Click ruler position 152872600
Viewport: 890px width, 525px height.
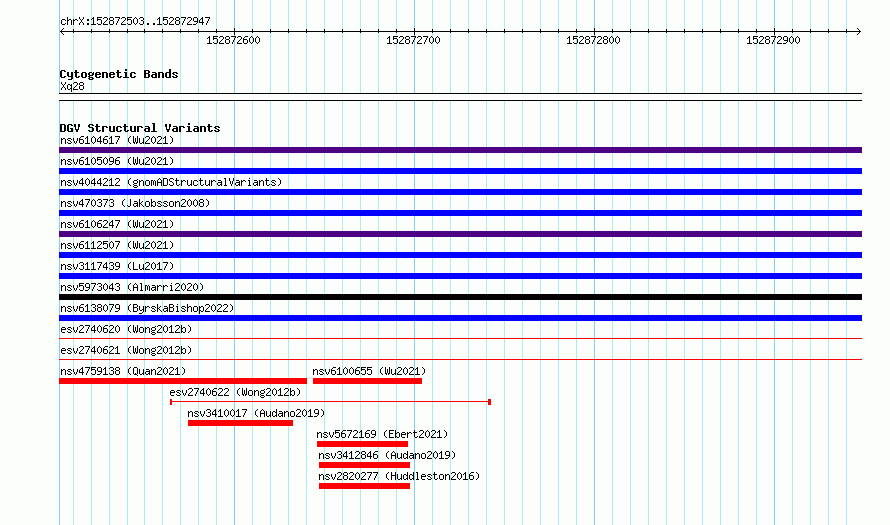click(233, 40)
